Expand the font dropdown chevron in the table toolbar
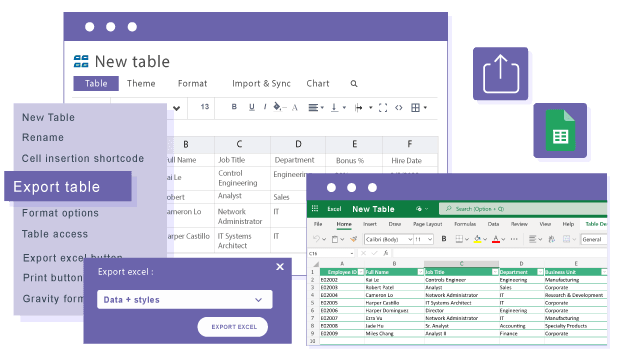 (176, 108)
